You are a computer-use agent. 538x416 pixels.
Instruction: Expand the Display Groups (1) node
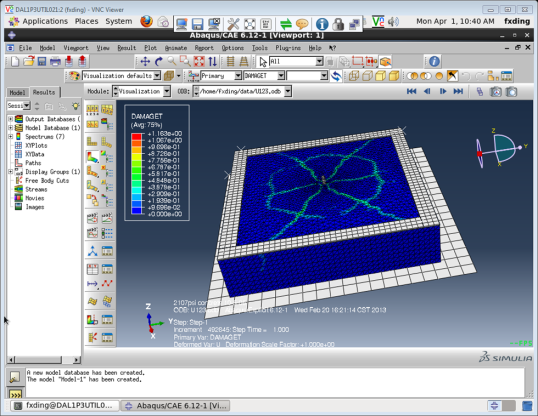point(10,172)
